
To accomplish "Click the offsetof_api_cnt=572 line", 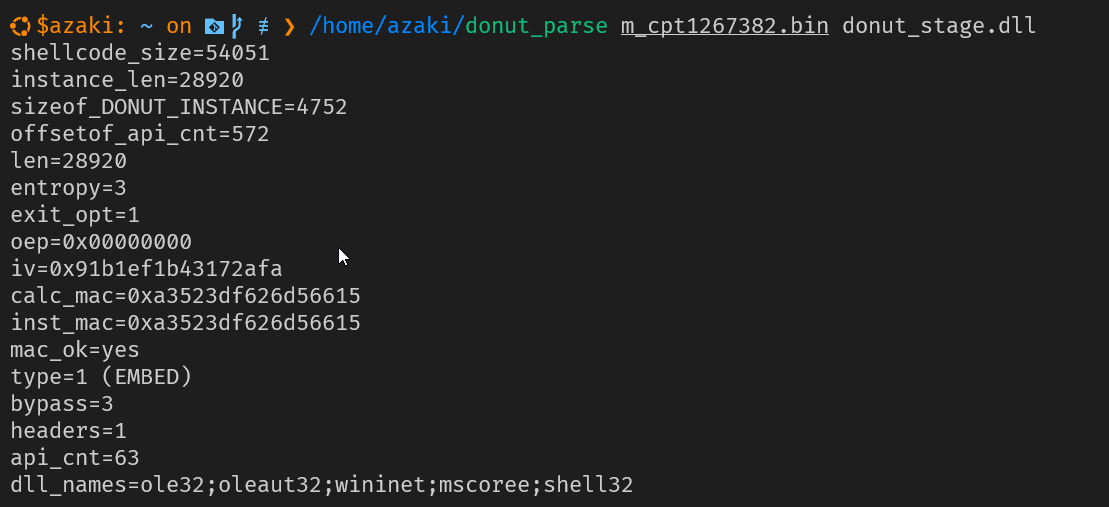I will pyautogui.click(x=140, y=134).
